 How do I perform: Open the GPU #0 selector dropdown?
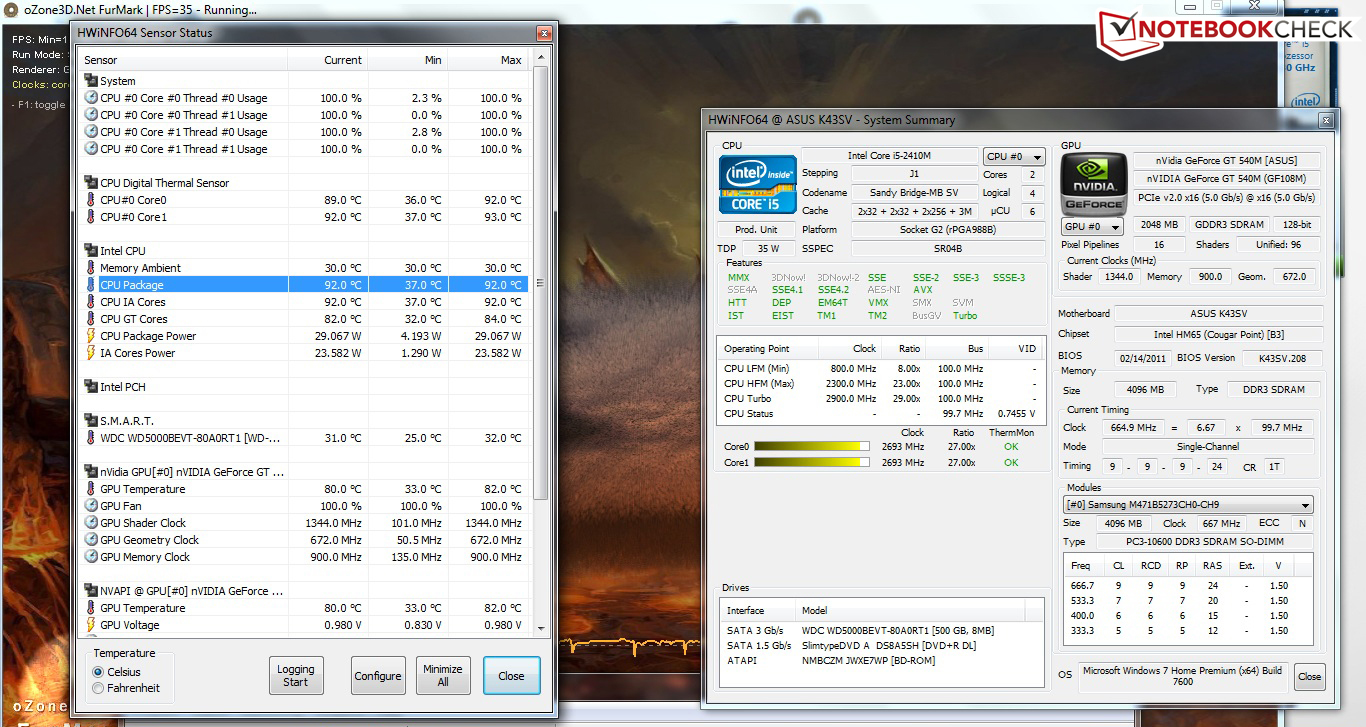[1091, 226]
